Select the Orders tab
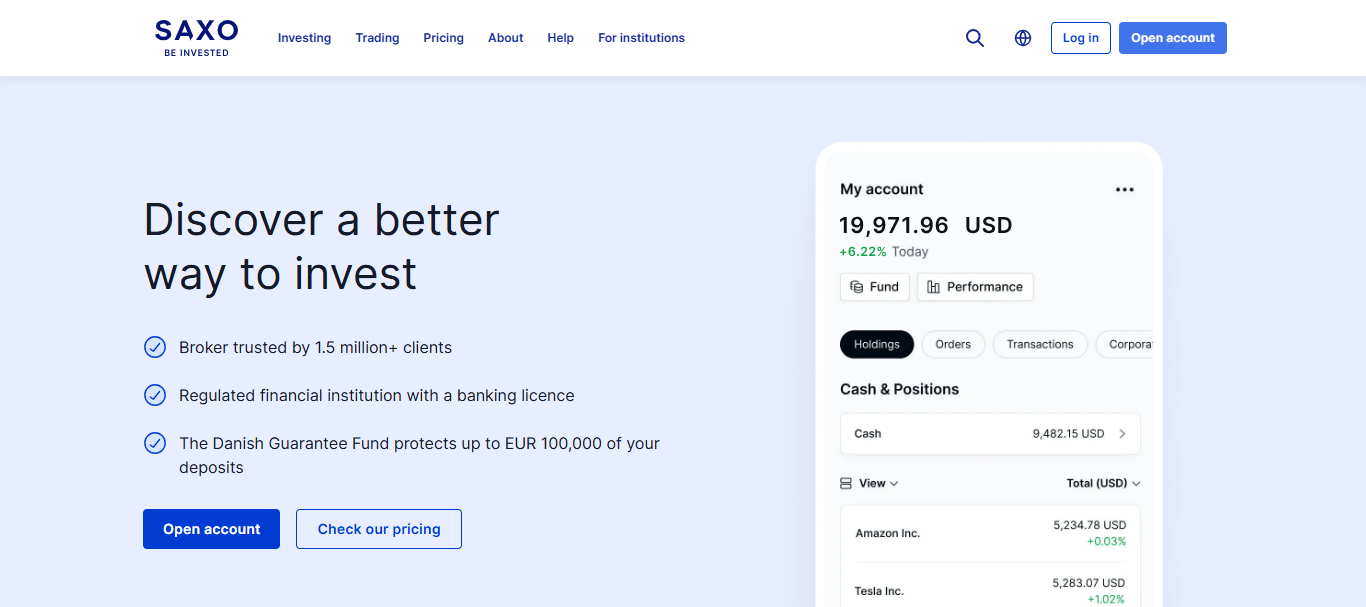 click(x=953, y=344)
